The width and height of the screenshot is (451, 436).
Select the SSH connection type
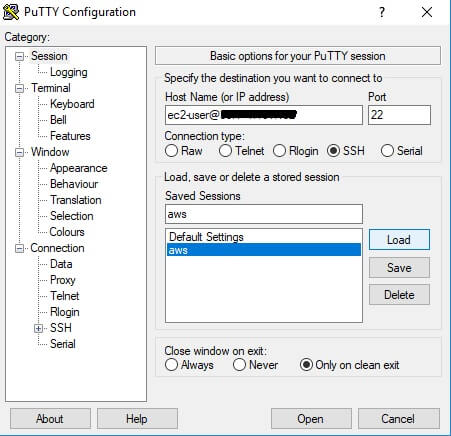333,151
